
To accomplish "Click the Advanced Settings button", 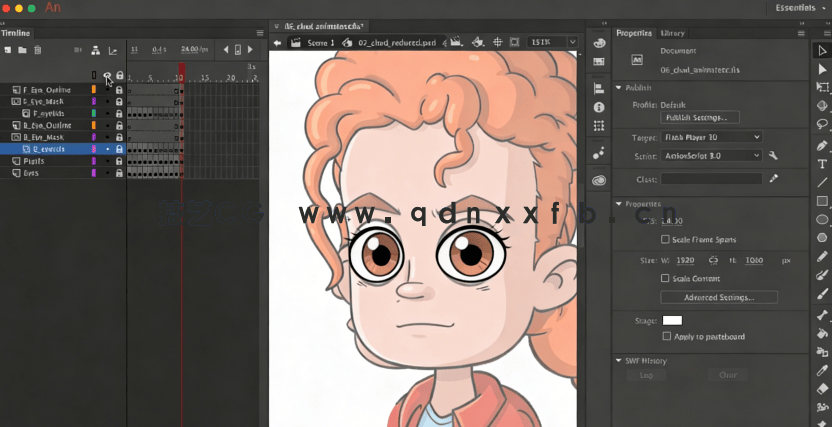I will point(719,297).
